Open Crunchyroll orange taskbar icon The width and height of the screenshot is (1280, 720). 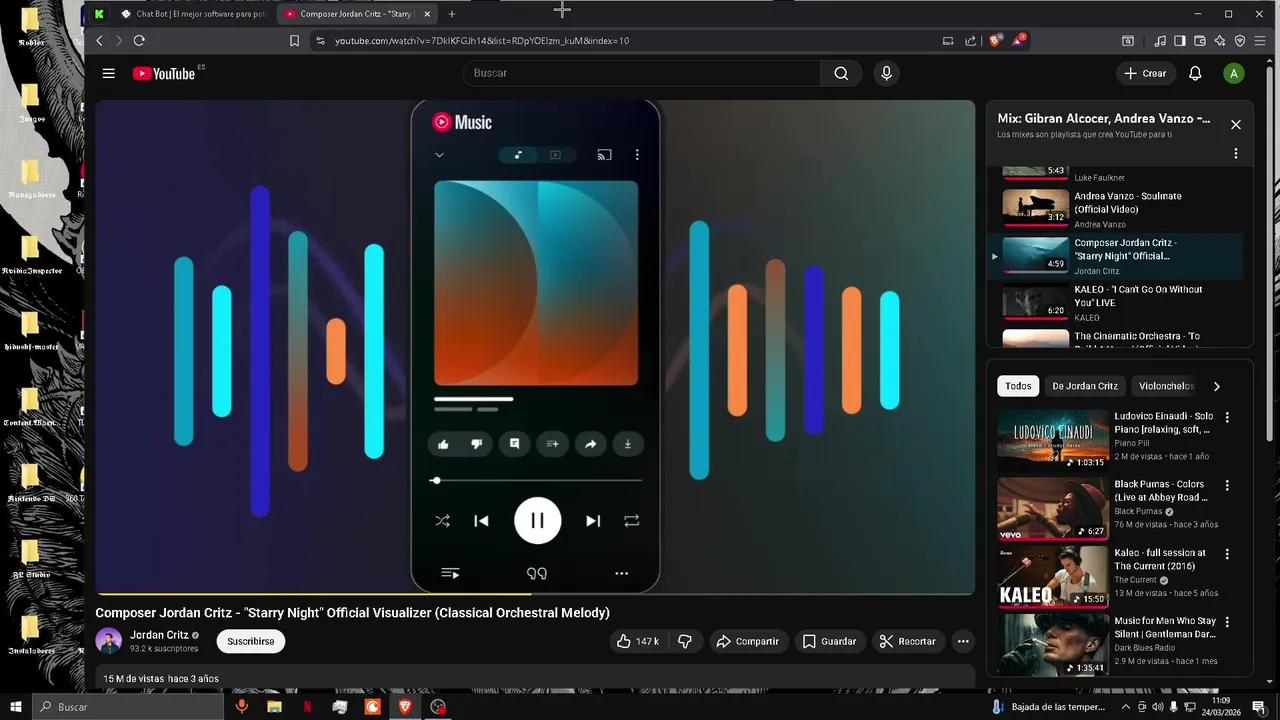pos(373,707)
